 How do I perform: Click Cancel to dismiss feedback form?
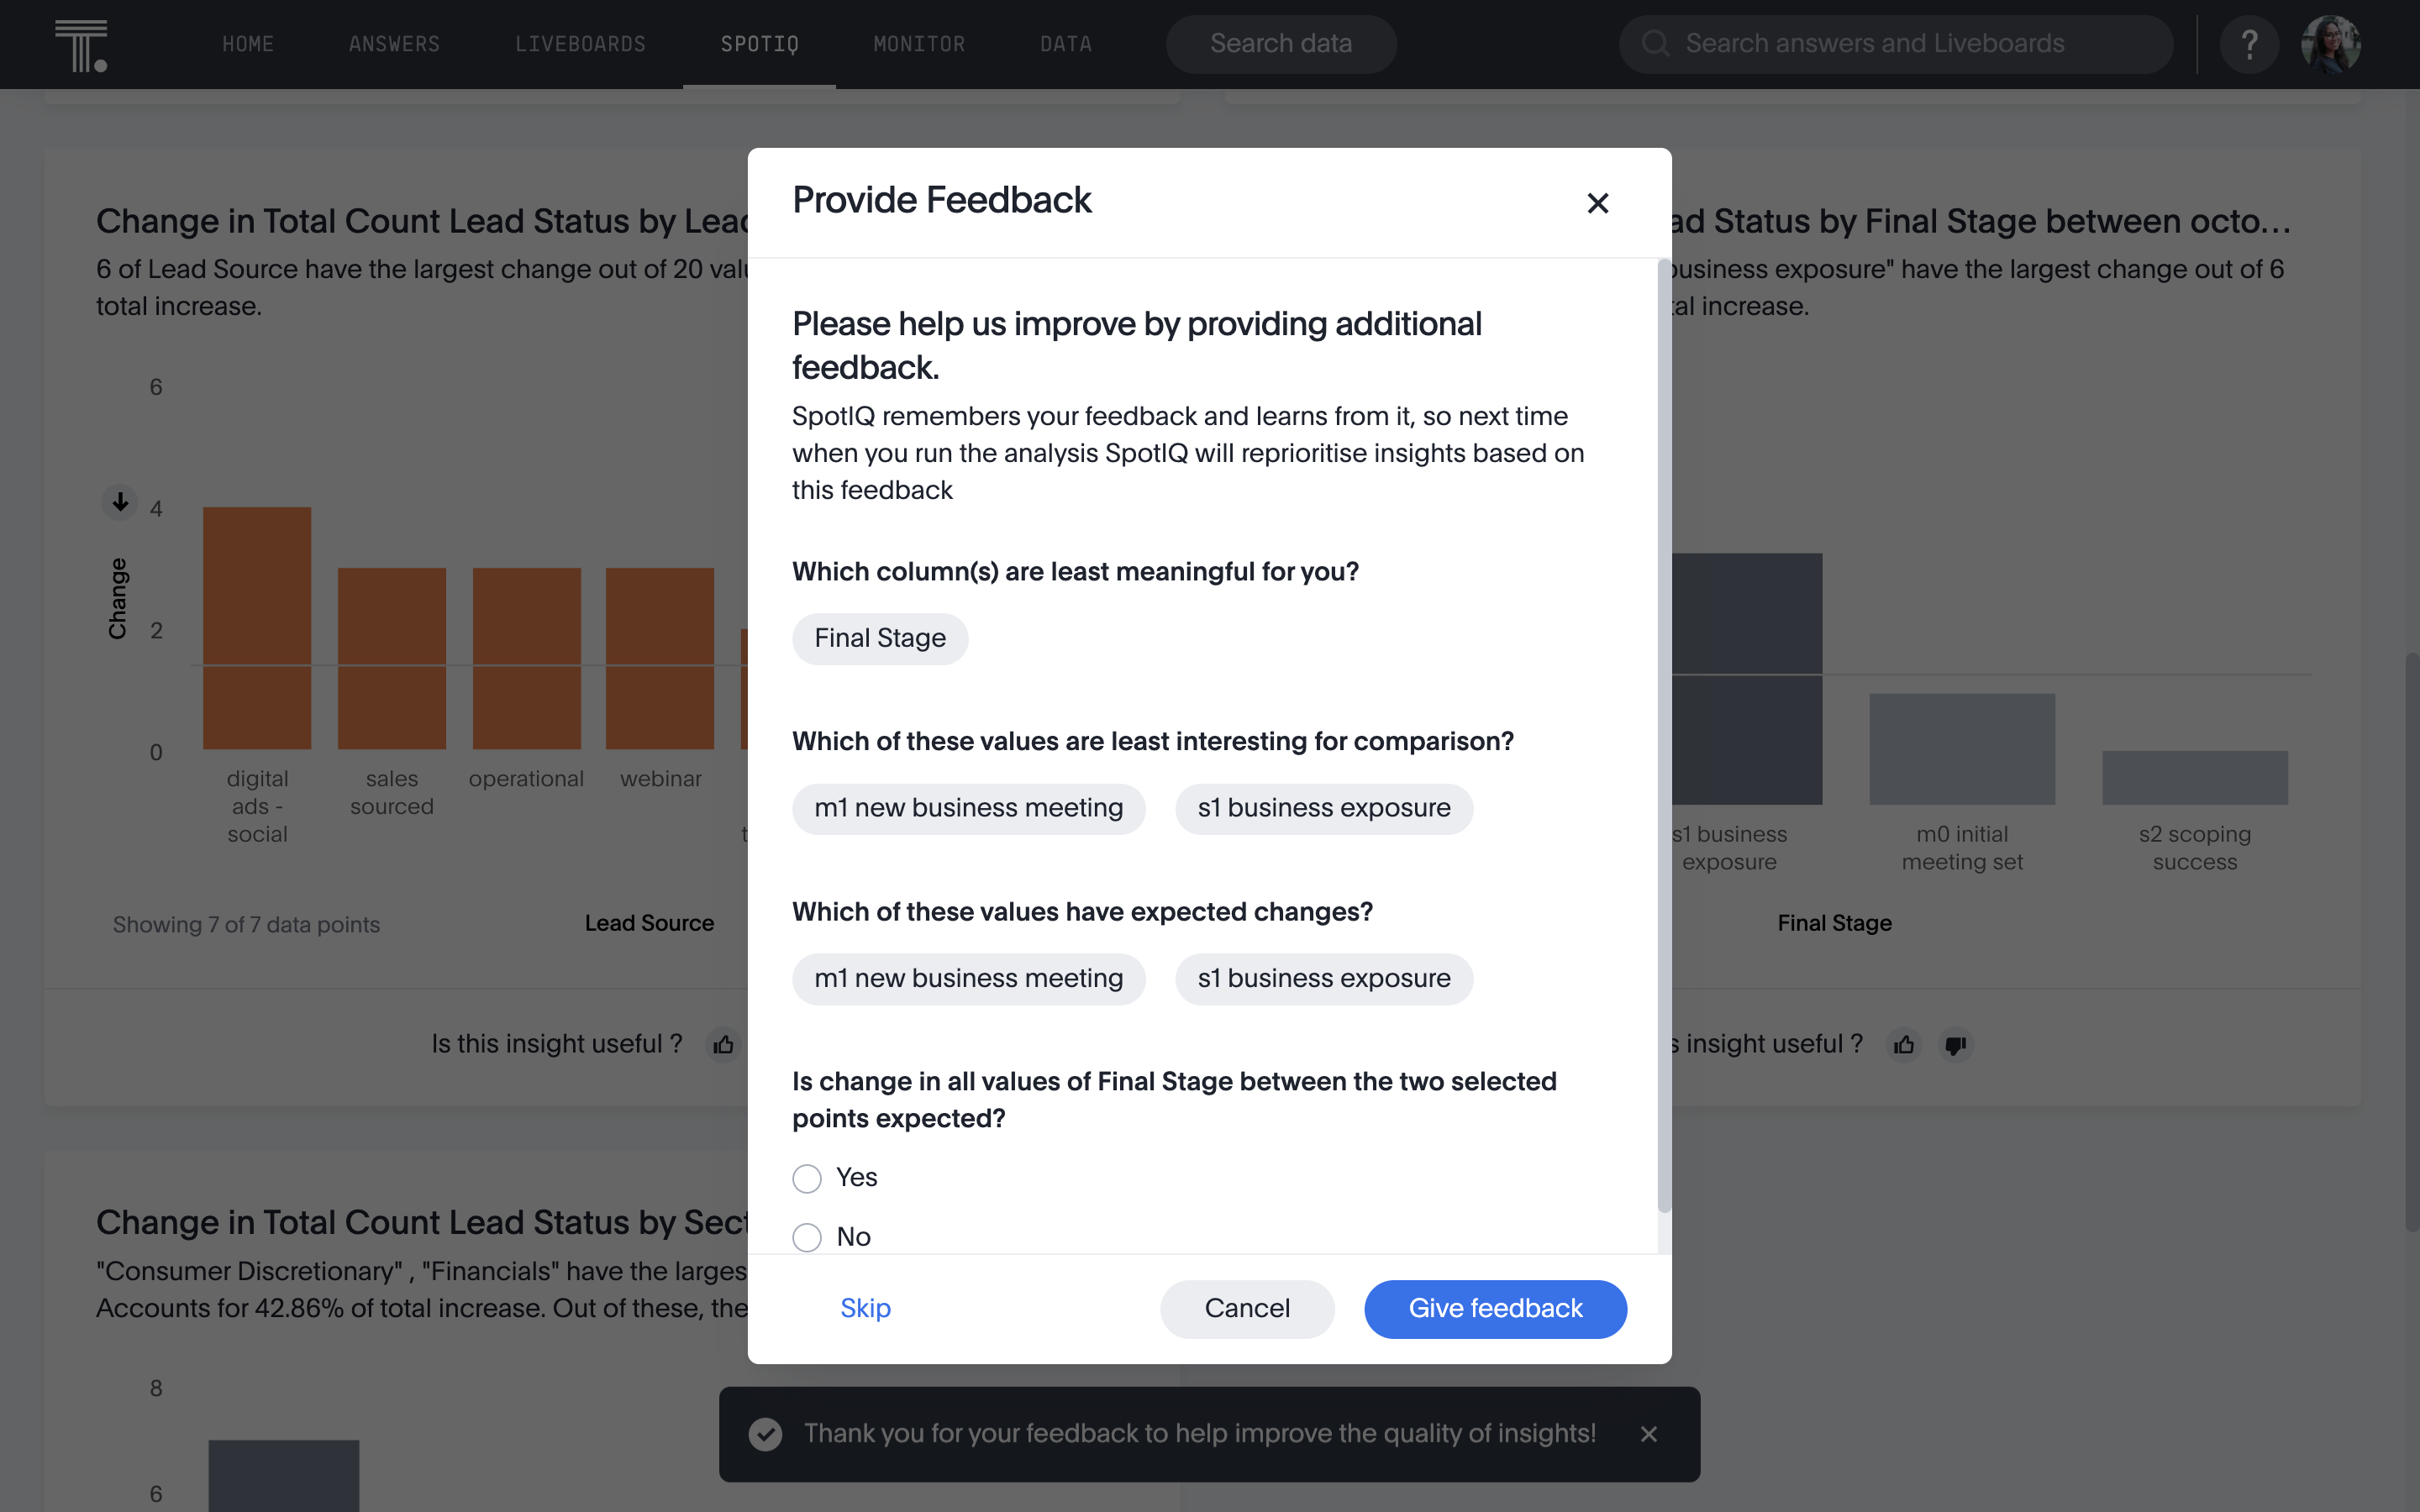(1248, 1308)
